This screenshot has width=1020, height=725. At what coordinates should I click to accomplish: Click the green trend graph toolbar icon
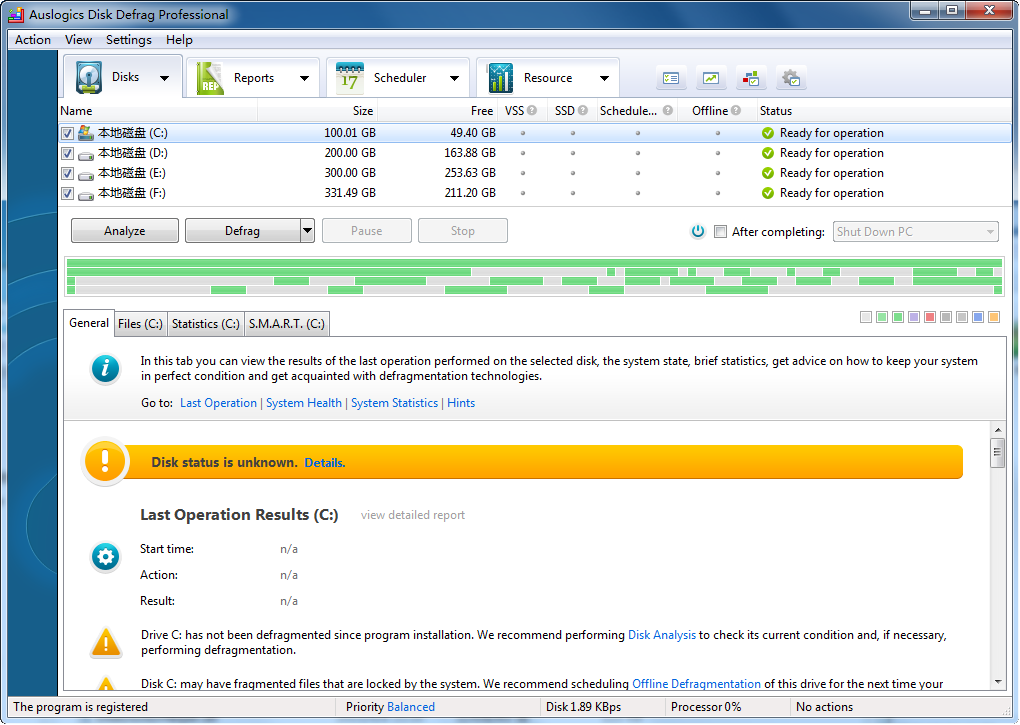pyautogui.click(x=711, y=79)
